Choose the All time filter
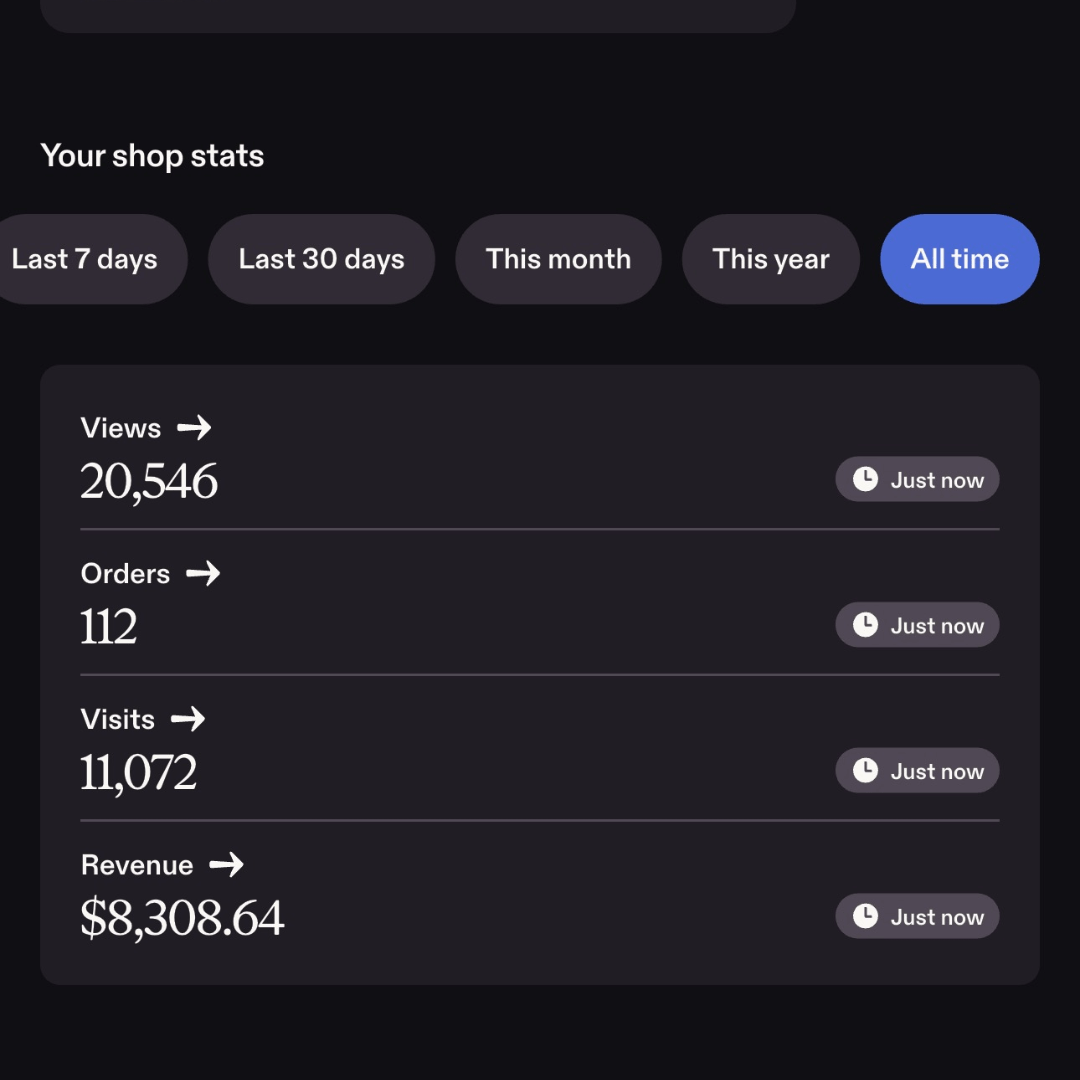 (960, 259)
